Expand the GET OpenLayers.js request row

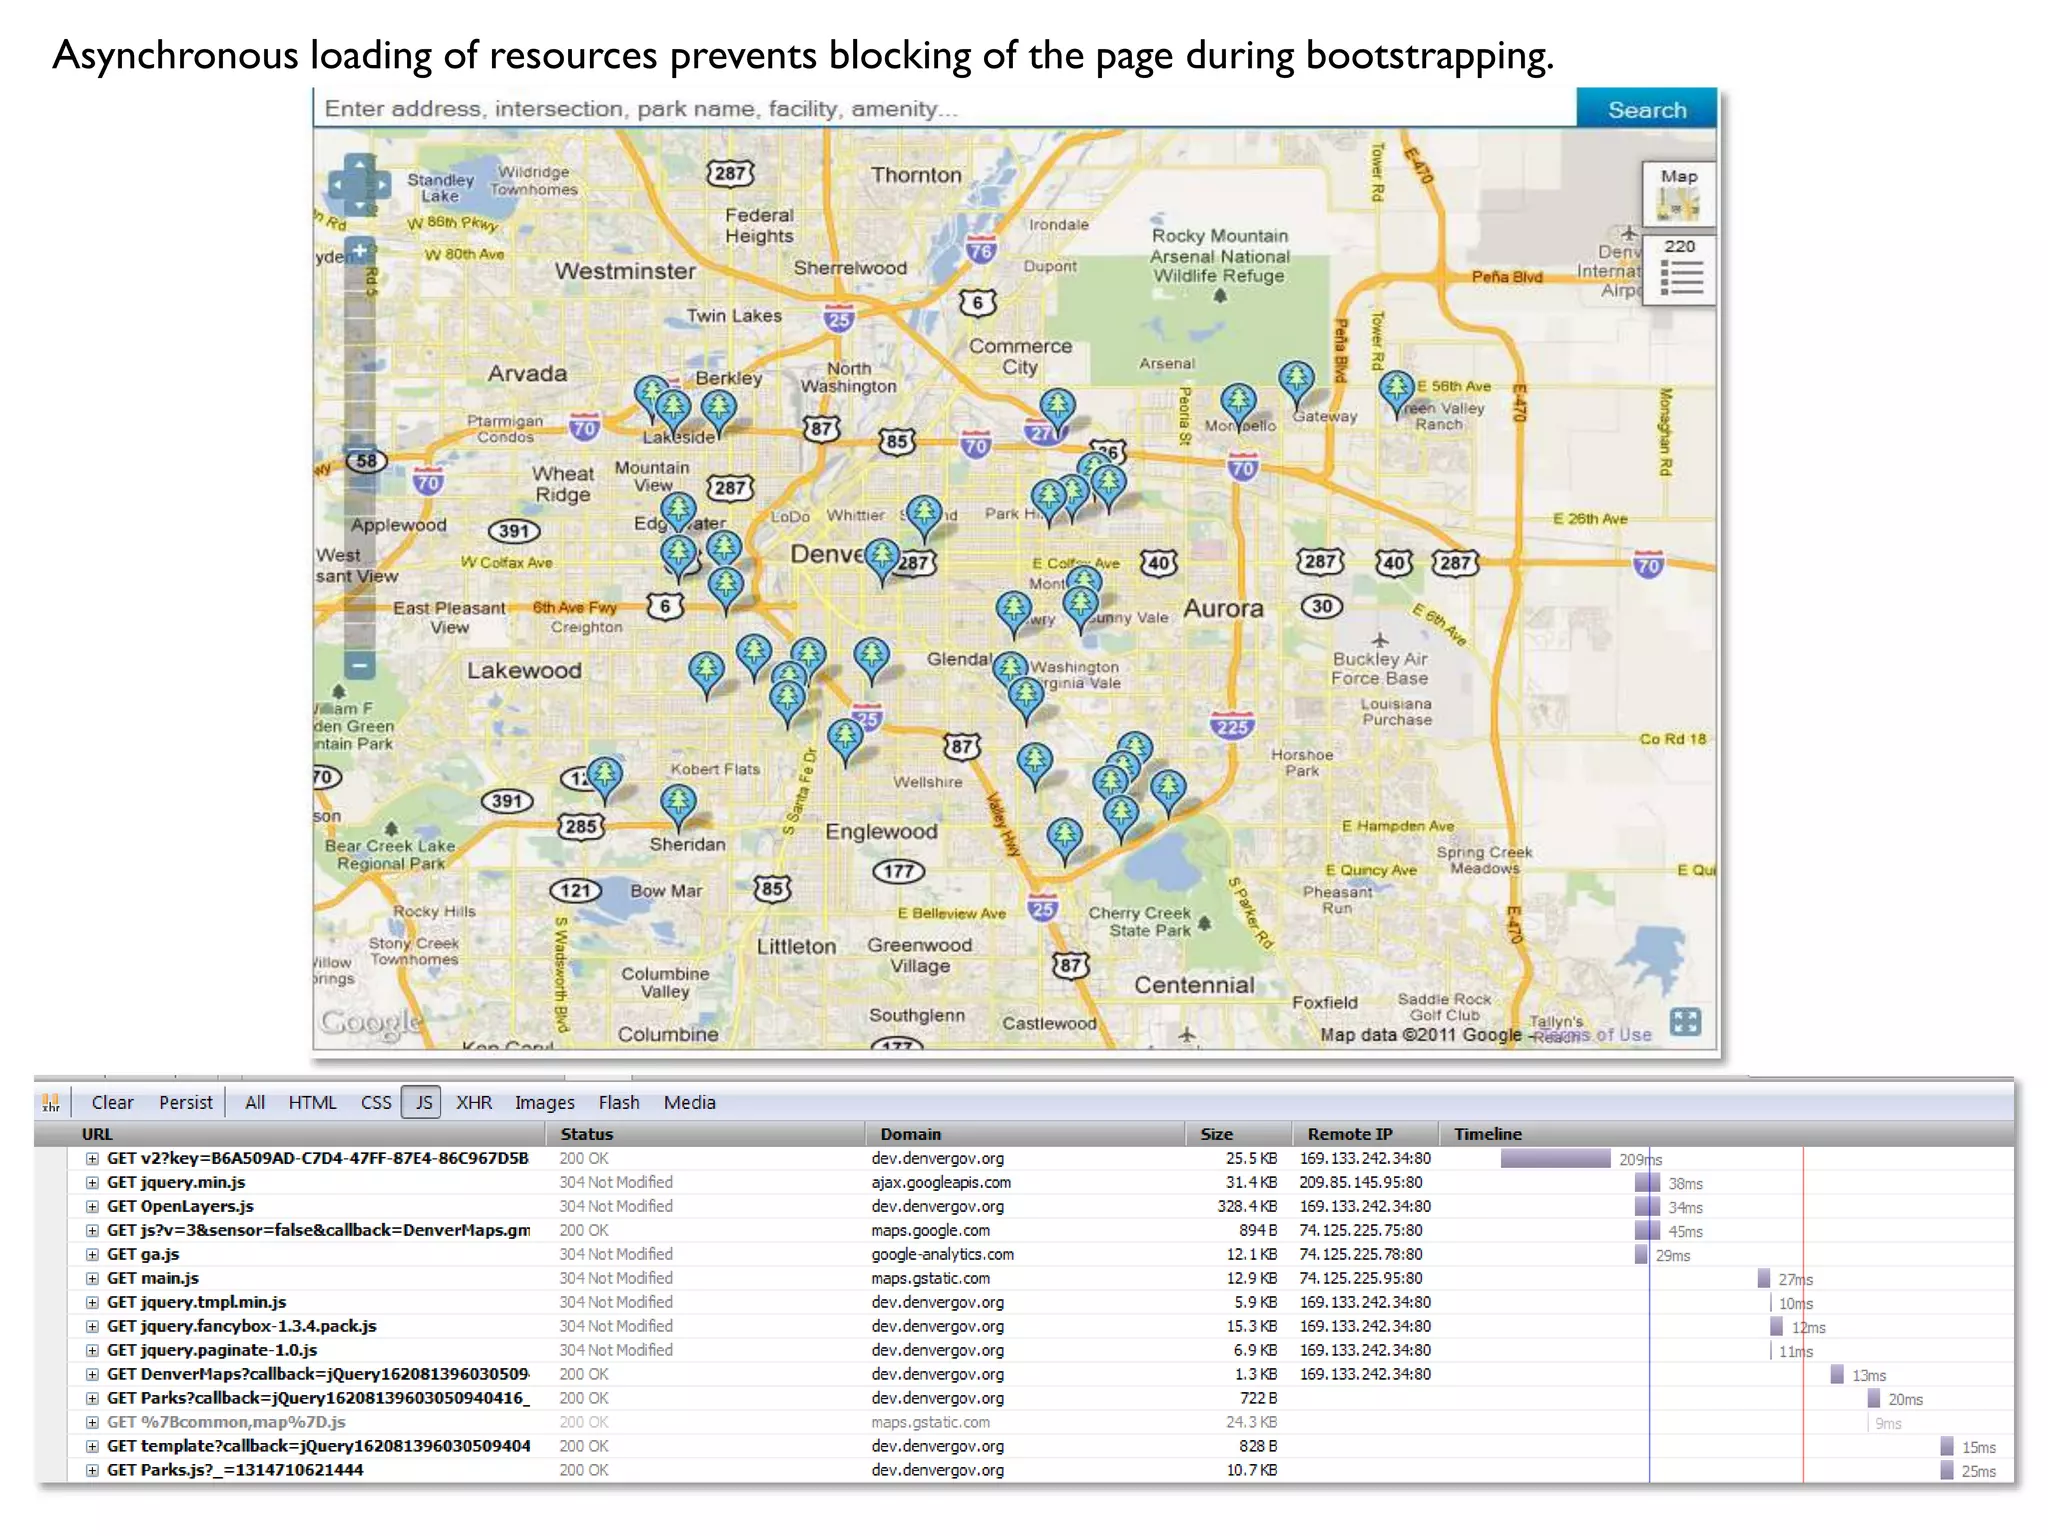(x=92, y=1206)
